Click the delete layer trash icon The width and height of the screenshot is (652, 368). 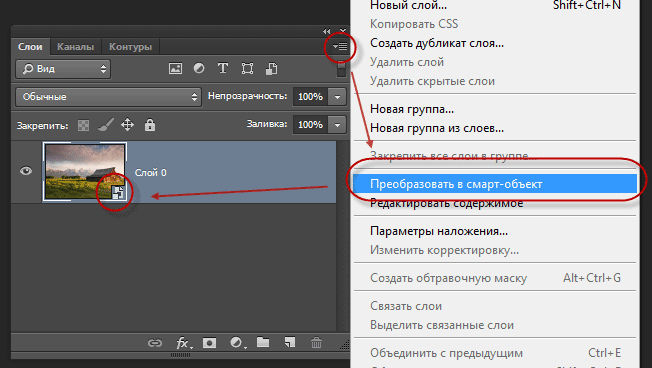316,343
